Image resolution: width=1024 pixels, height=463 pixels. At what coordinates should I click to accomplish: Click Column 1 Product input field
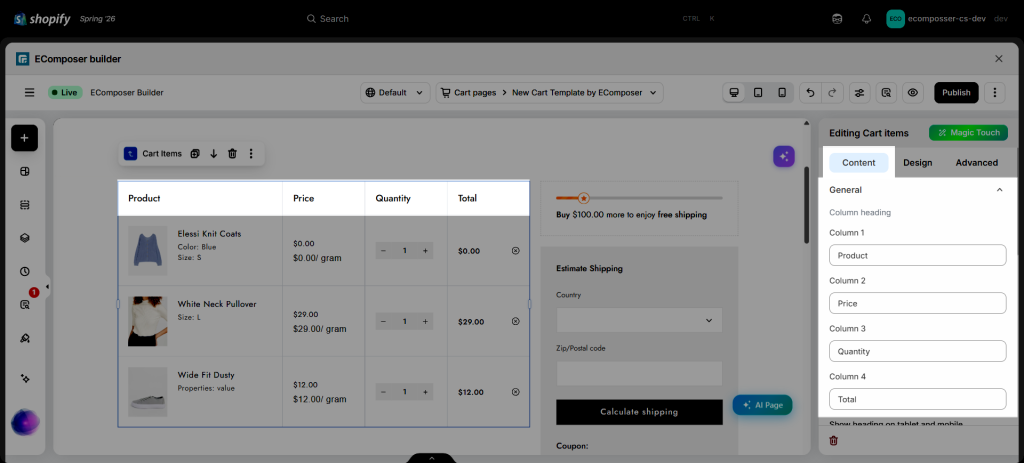pyautogui.click(x=918, y=255)
